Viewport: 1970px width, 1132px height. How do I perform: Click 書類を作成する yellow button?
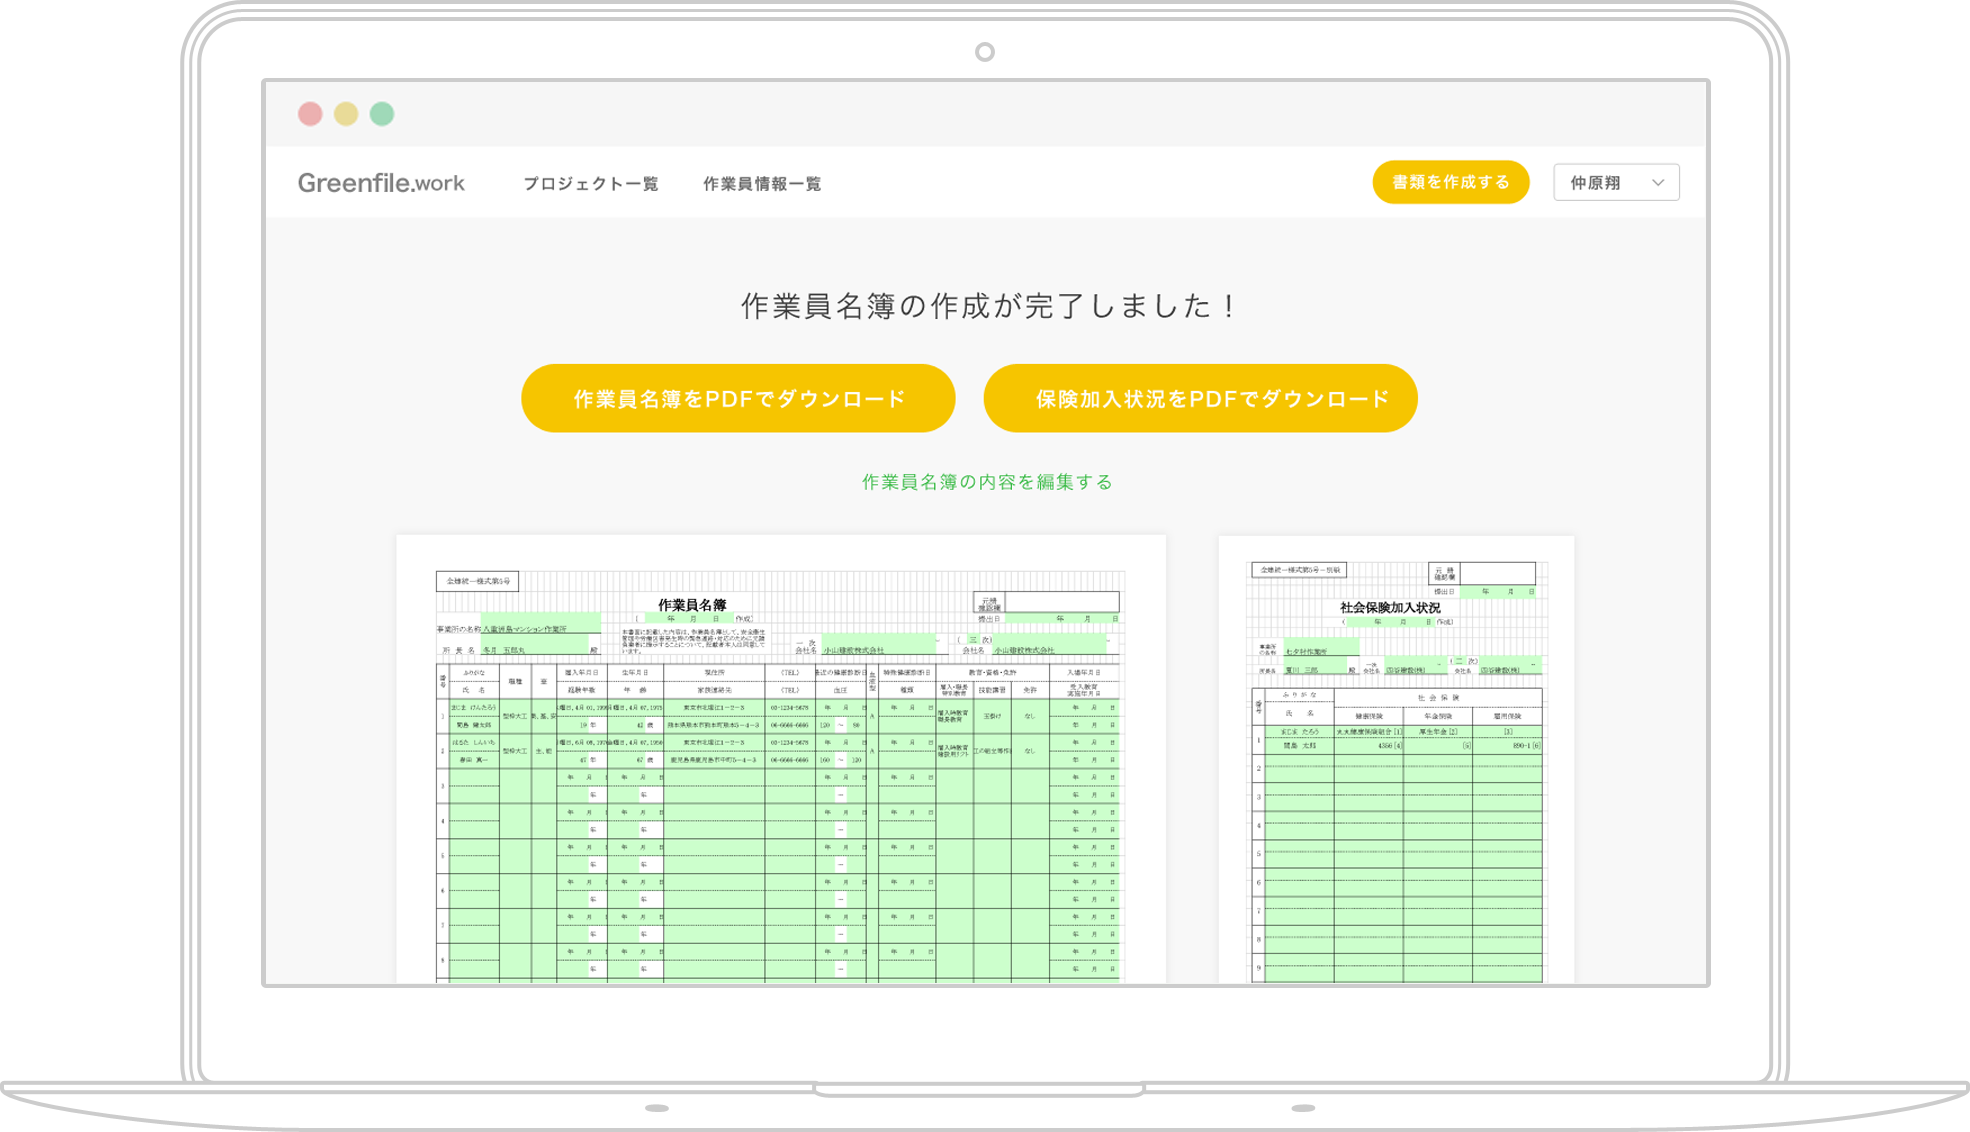click(1450, 182)
